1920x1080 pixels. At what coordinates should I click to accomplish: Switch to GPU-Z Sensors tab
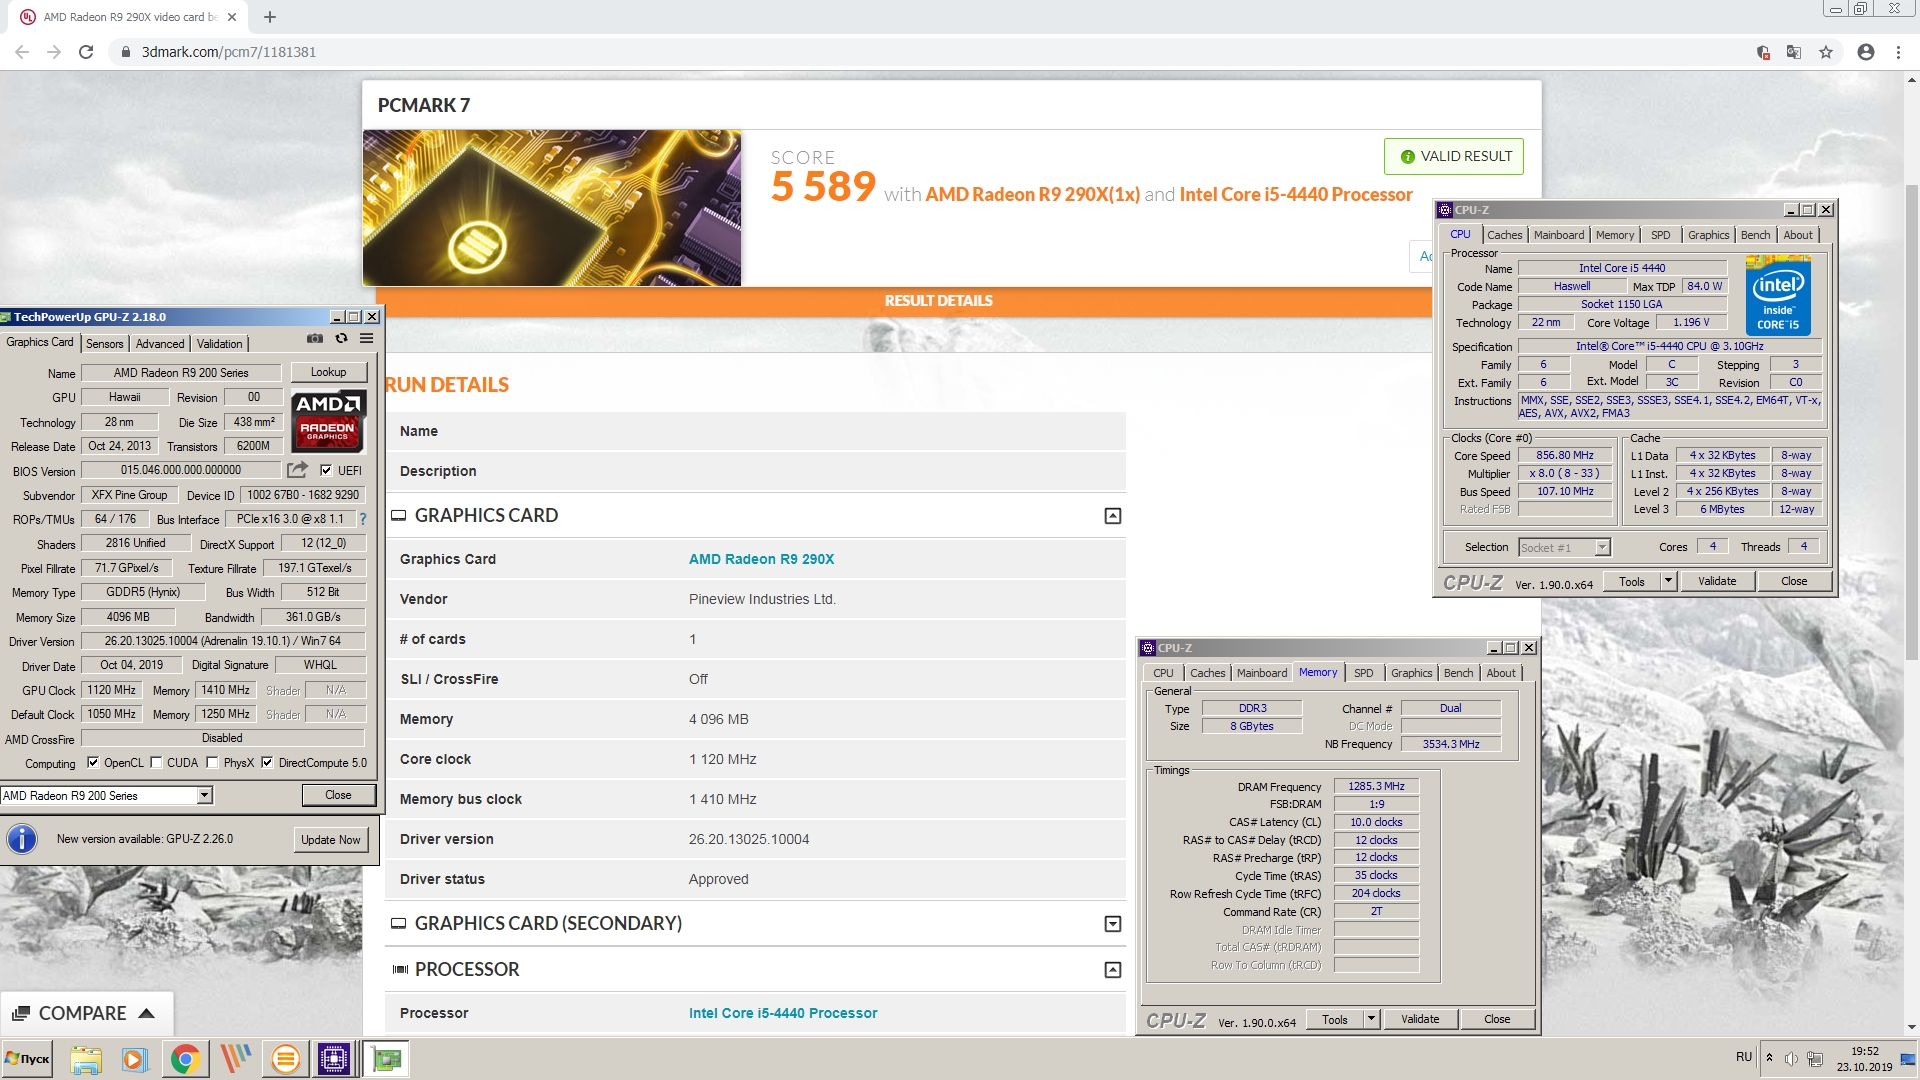pyautogui.click(x=105, y=344)
